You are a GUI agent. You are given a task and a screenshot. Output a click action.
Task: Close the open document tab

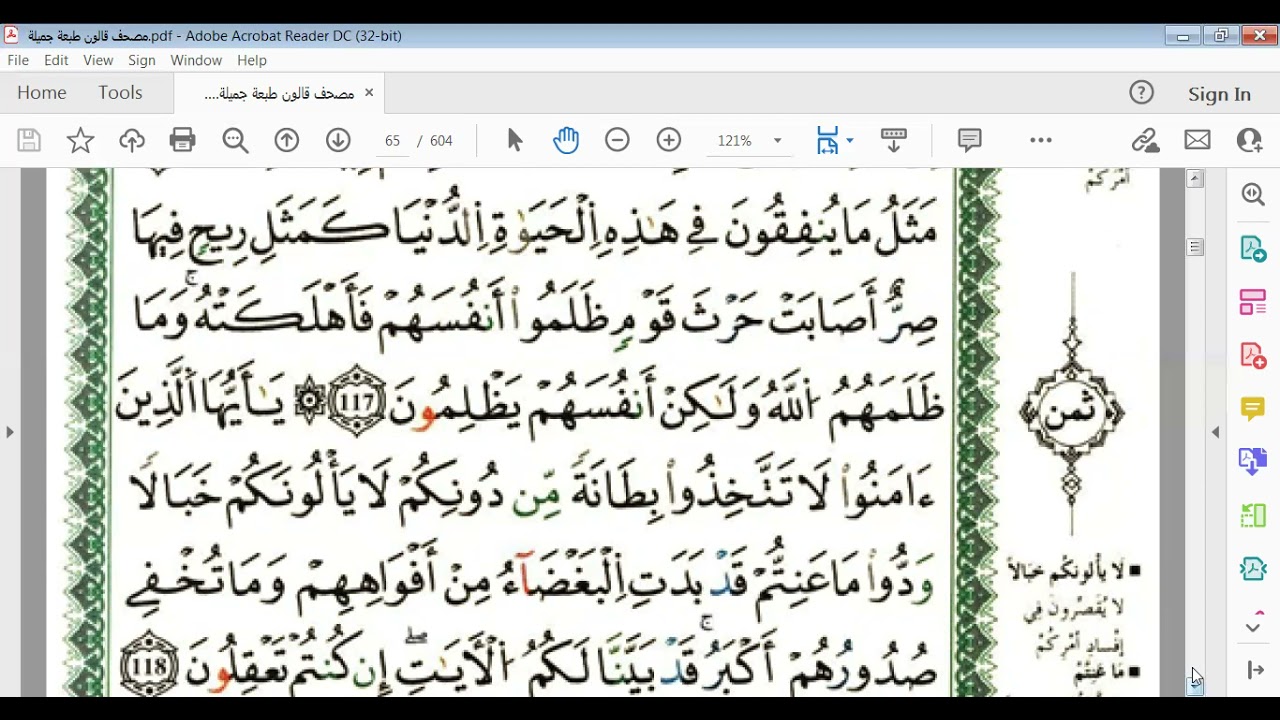coord(369,92)
